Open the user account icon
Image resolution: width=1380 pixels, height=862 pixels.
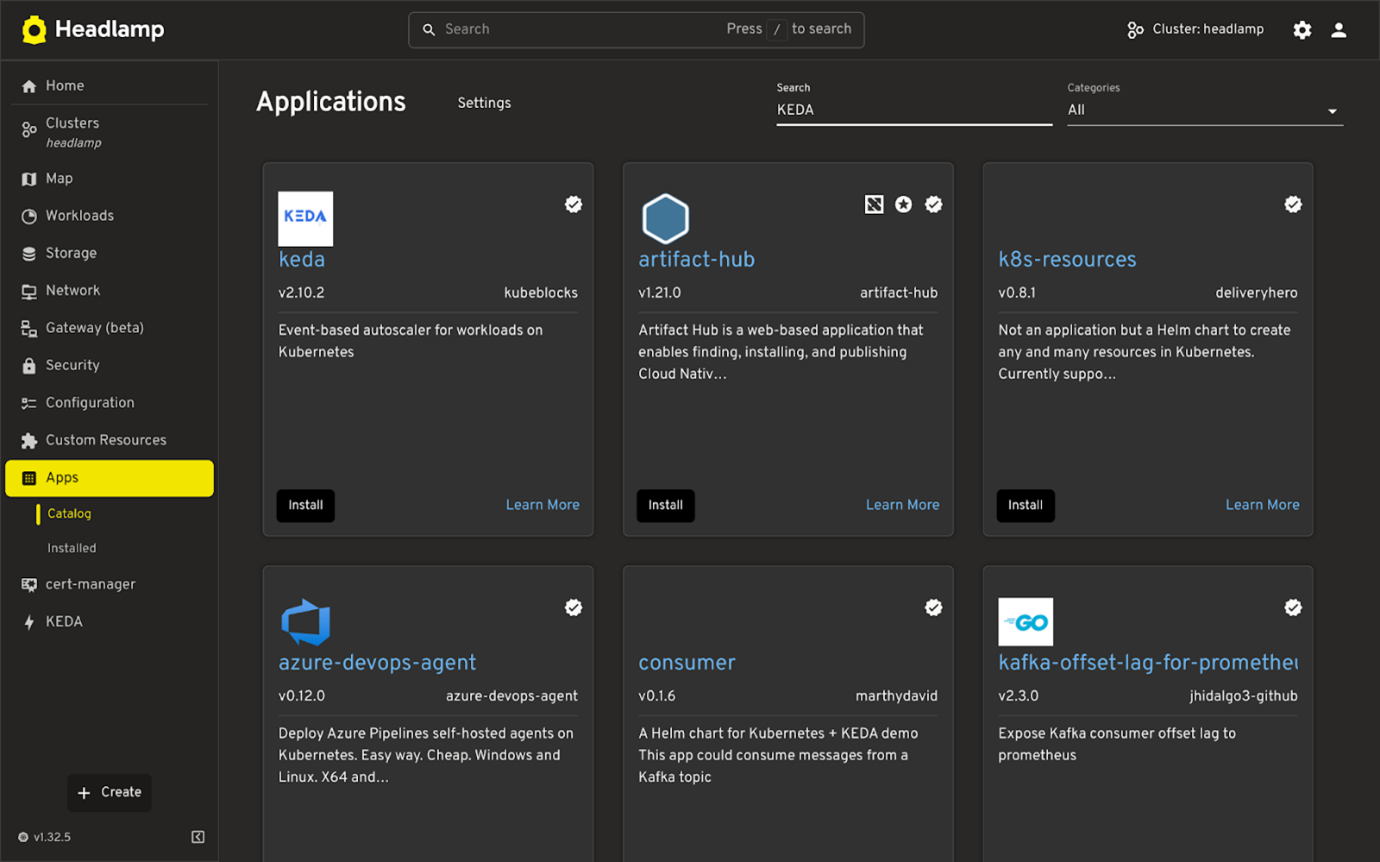[x=1339, y=30]
